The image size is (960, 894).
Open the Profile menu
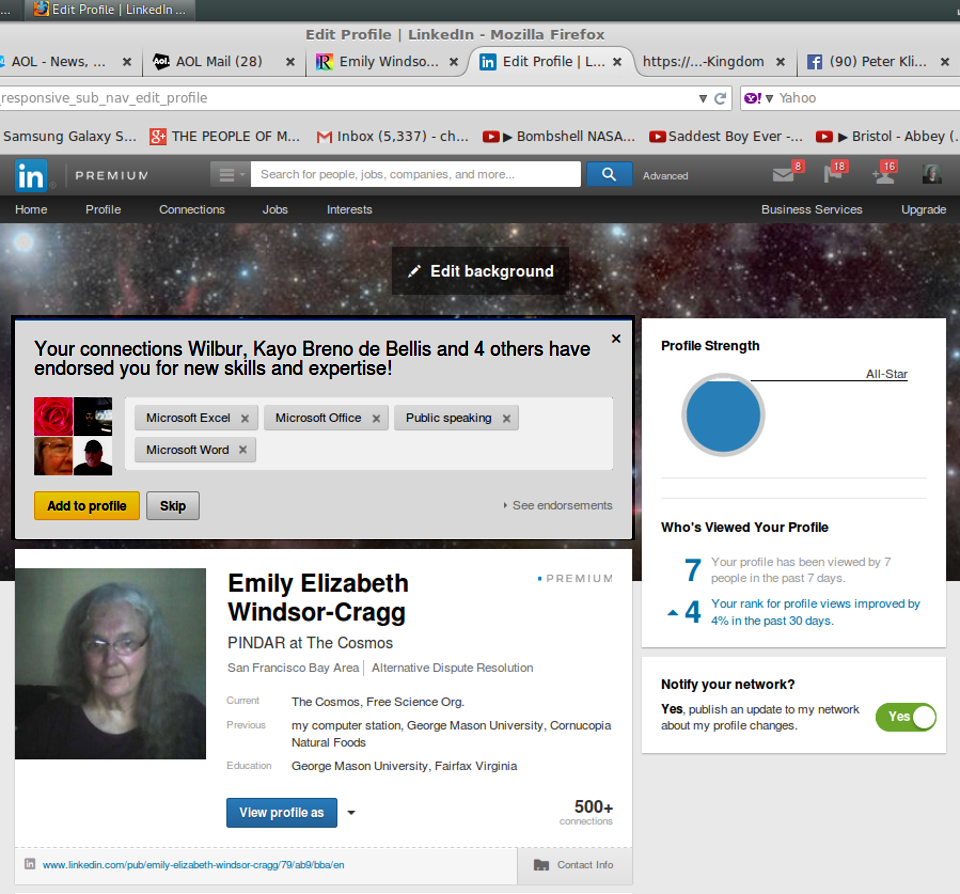103,210
